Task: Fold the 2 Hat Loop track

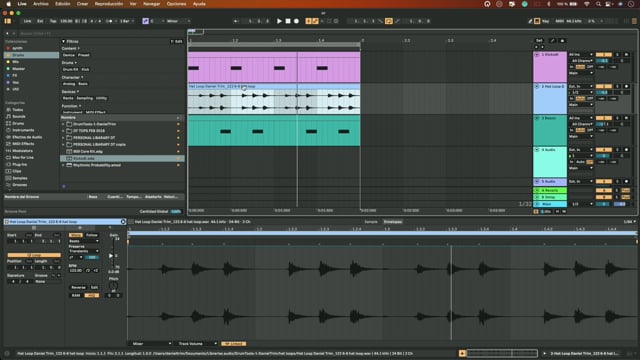Action: click(x=537, y=87)
